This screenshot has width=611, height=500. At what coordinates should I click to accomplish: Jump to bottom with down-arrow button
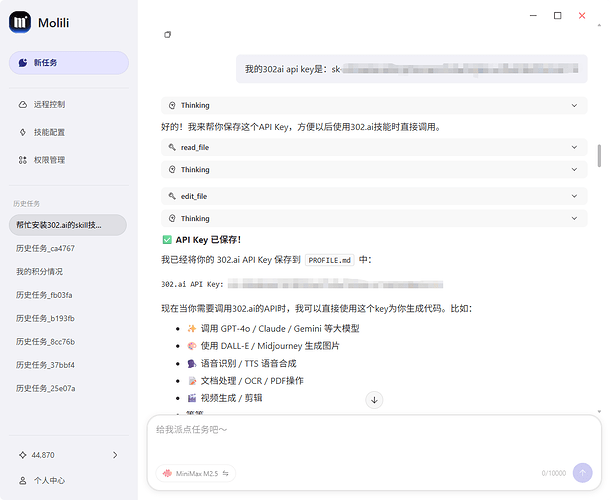click(x=374, y=400)
